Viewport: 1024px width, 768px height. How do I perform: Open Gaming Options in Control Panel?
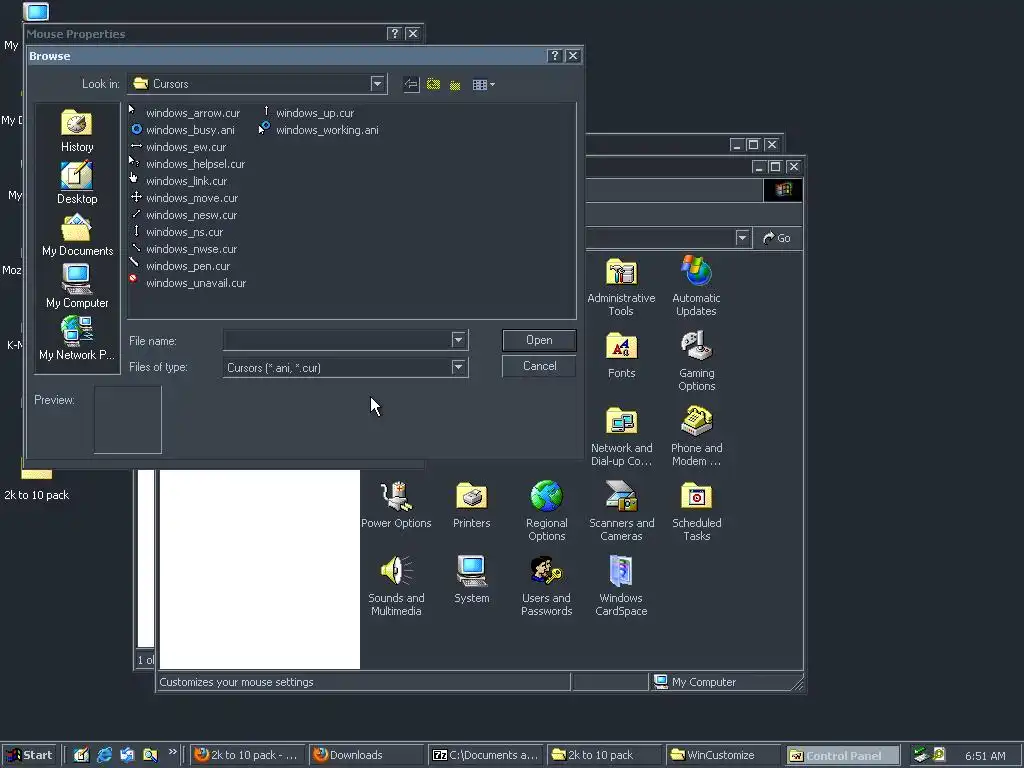(696, 361)
